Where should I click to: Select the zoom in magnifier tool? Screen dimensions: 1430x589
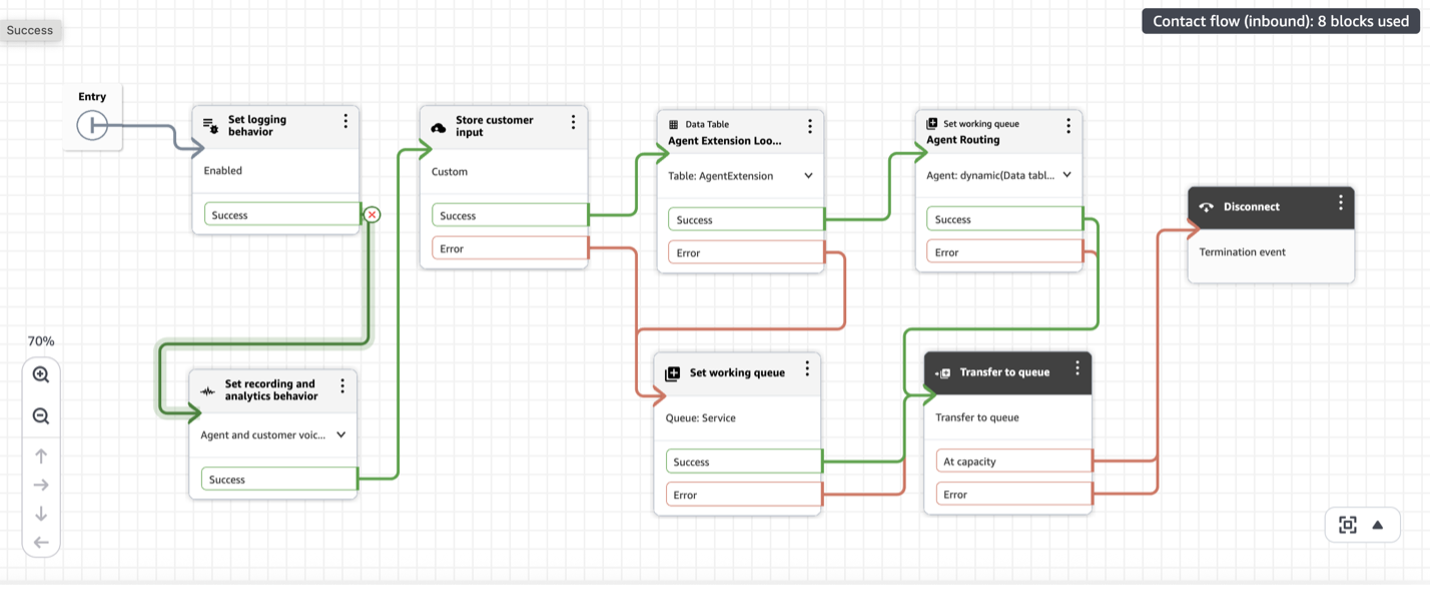pos(41,375)
